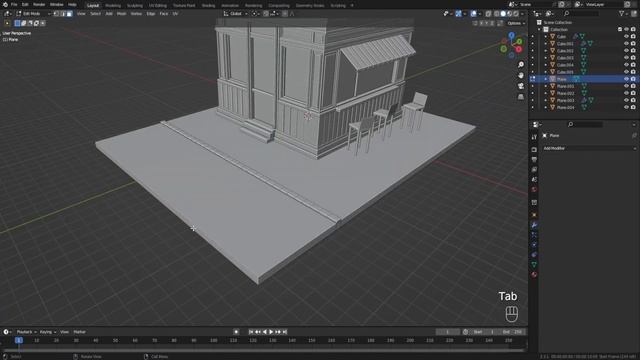Switch to the Layout workspace tab
This screenshot has height=360, width=640.
[x=93, y=5]
